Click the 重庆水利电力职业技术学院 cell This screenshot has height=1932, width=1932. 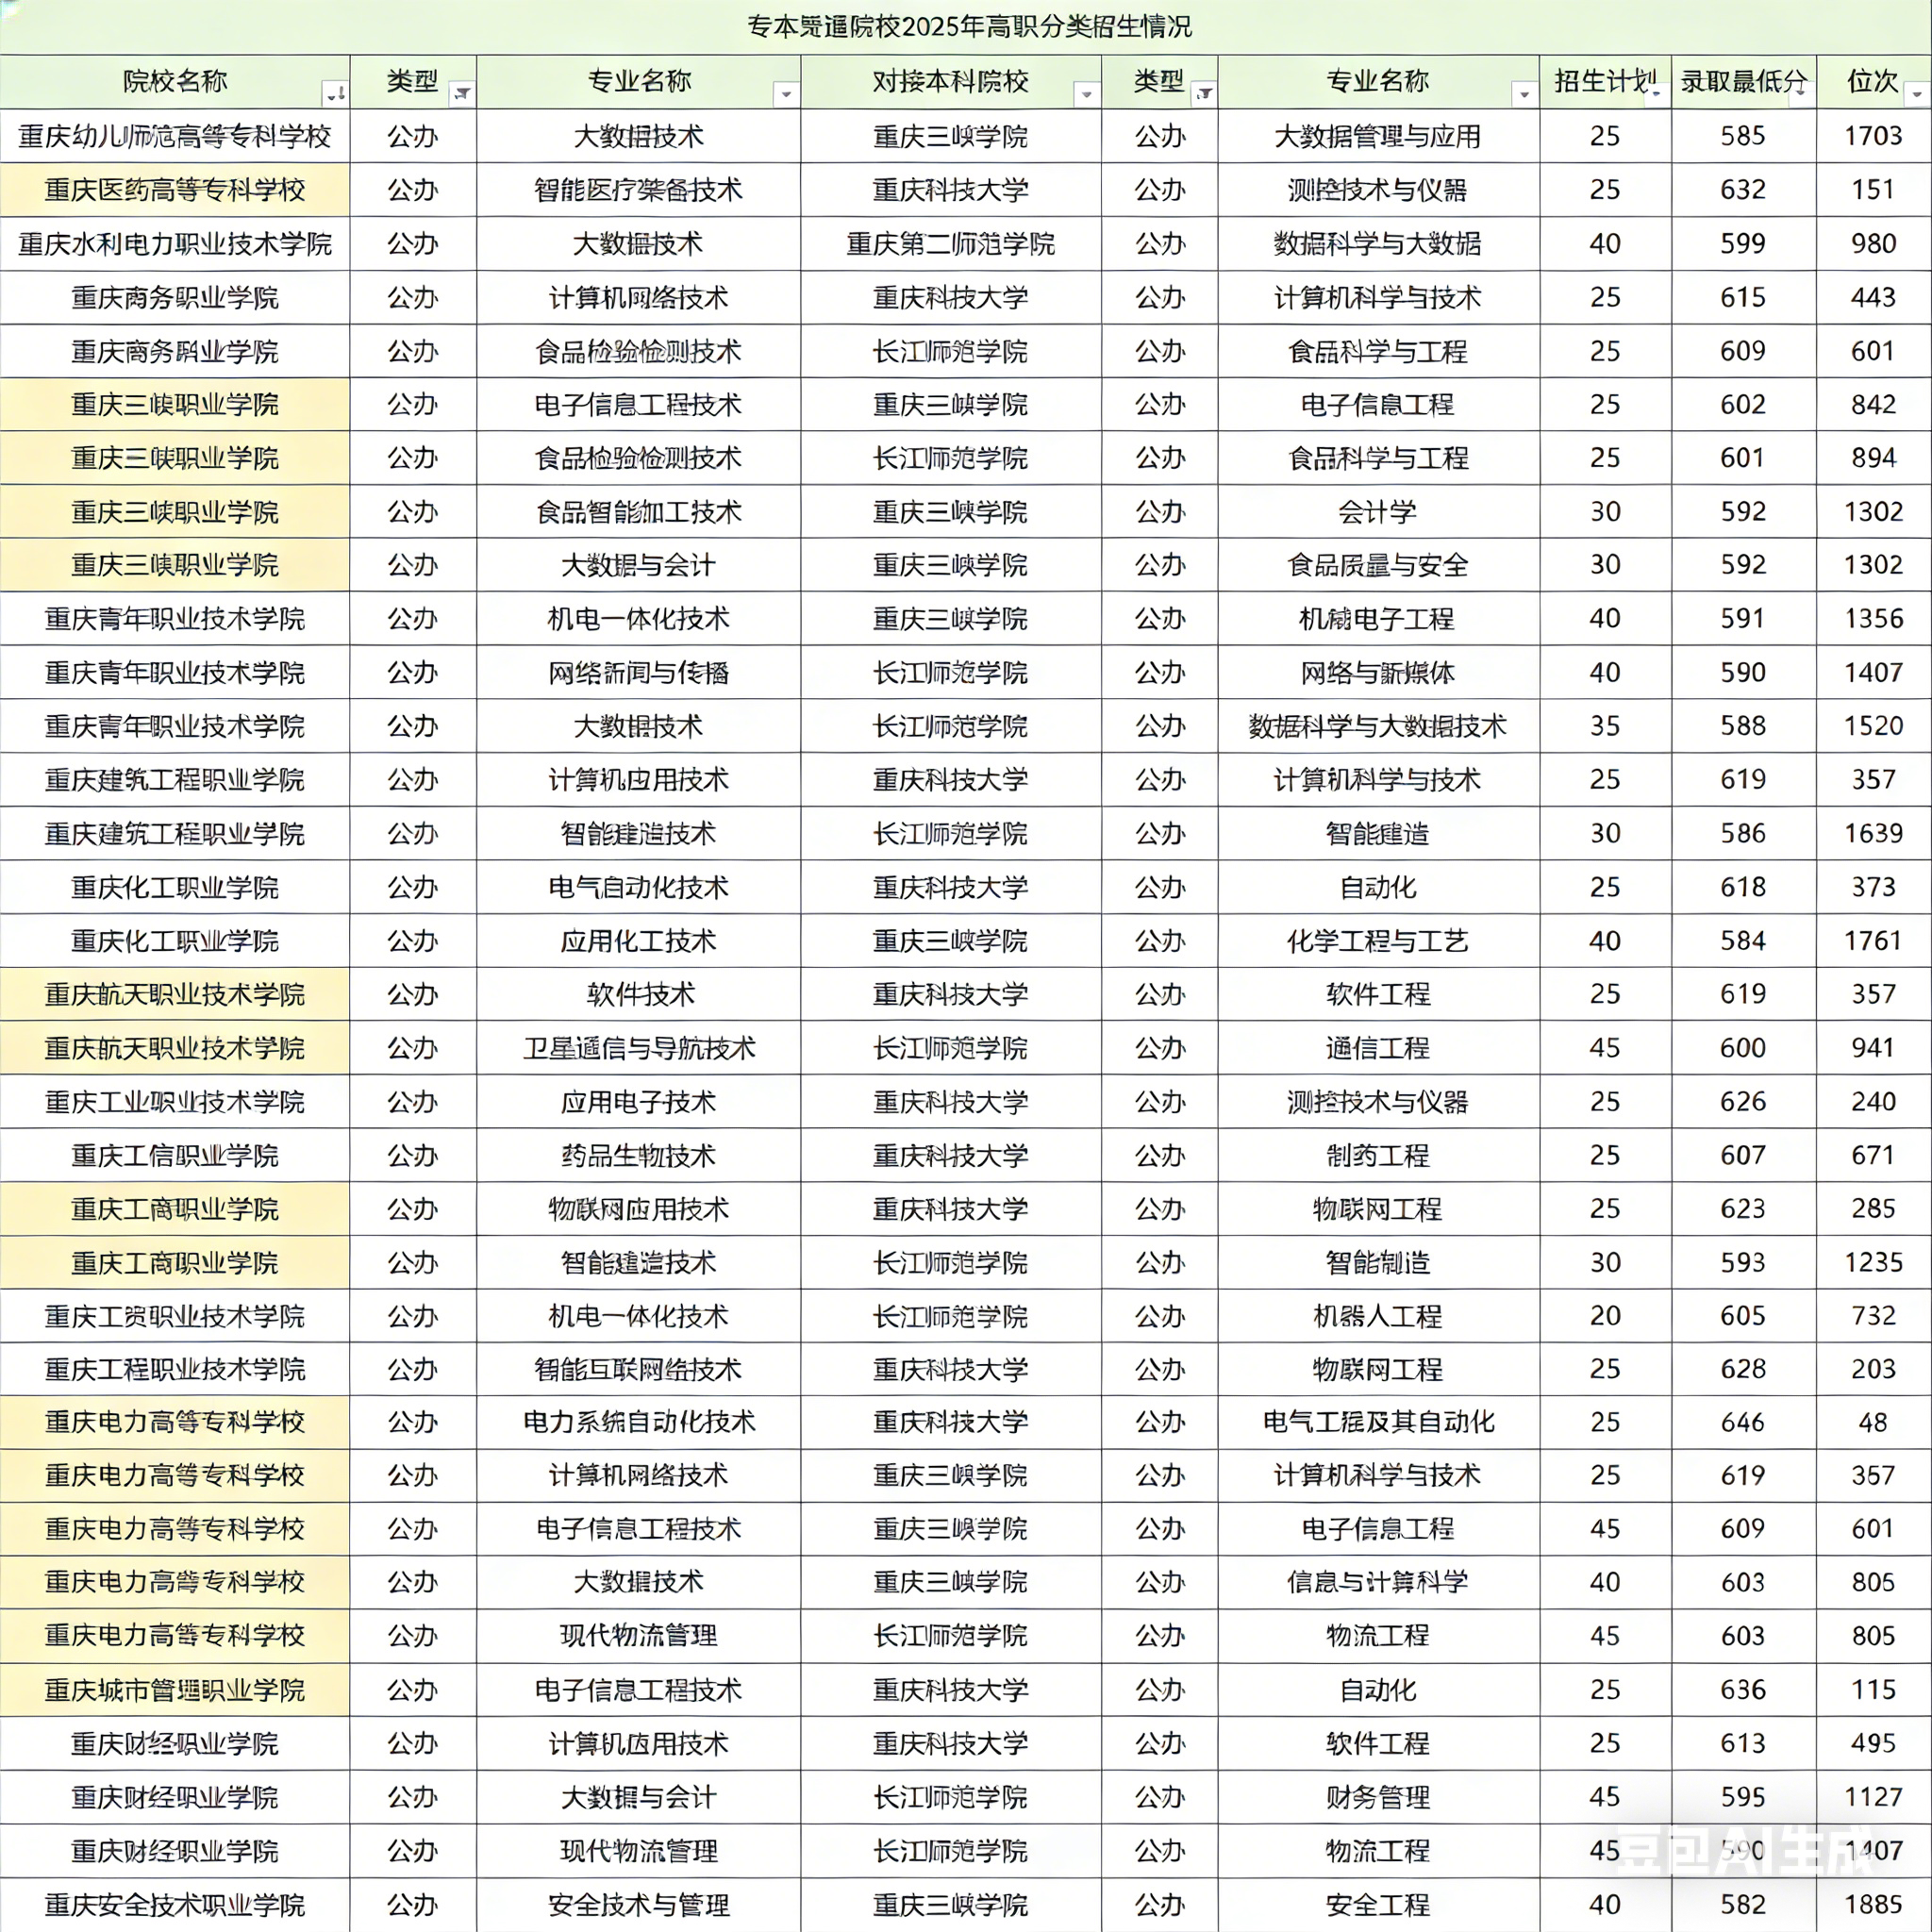pyautogui.click(x=175, y=244)
